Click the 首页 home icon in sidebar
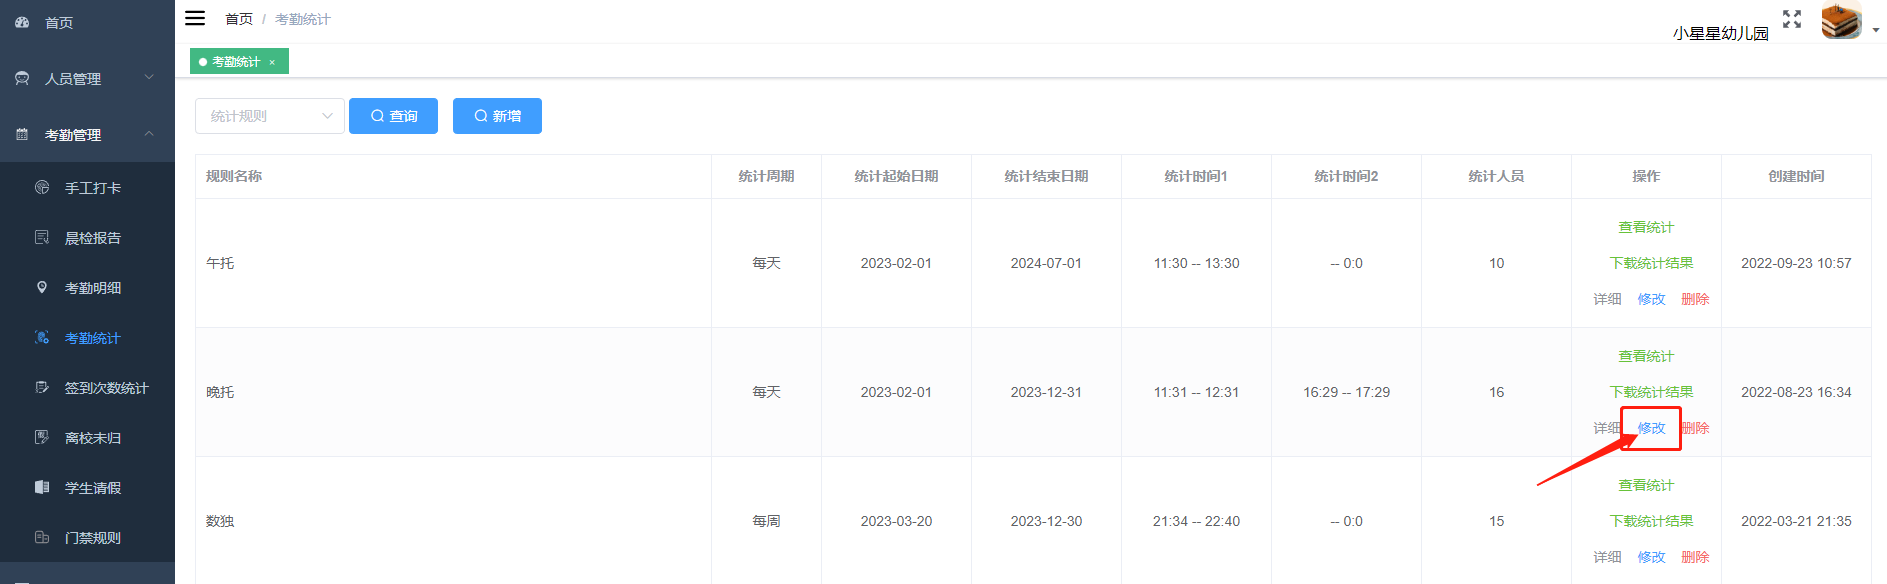 pyautogui.click(x=22, y=21)
